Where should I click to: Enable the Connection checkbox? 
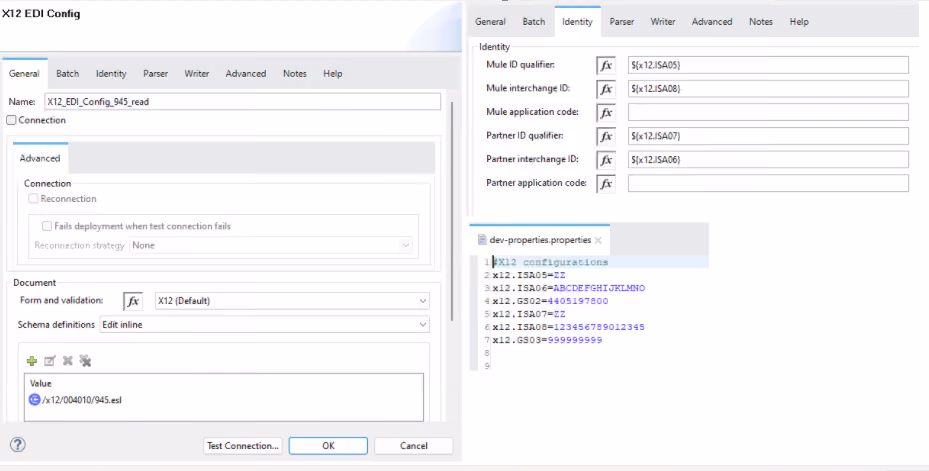pos(11,120)
